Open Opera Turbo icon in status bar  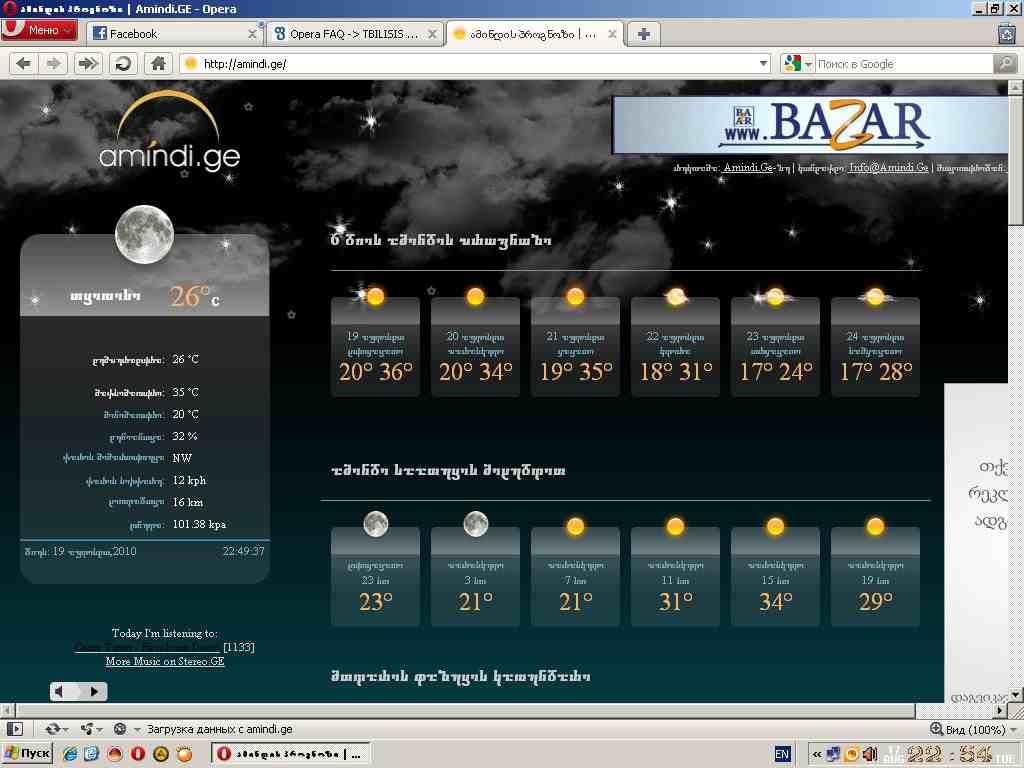120,729
